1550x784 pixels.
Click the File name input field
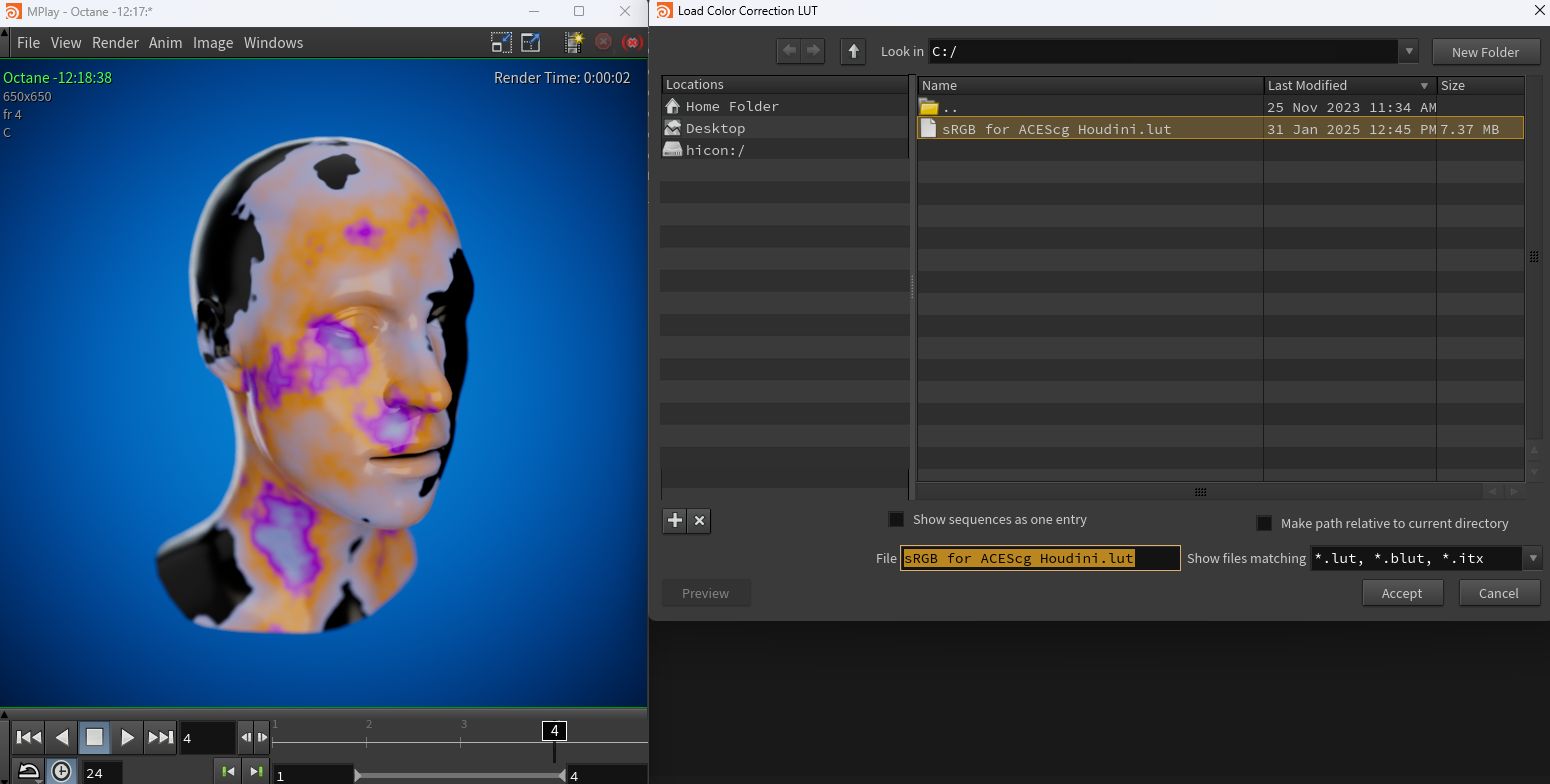(x=1040, y=558)
